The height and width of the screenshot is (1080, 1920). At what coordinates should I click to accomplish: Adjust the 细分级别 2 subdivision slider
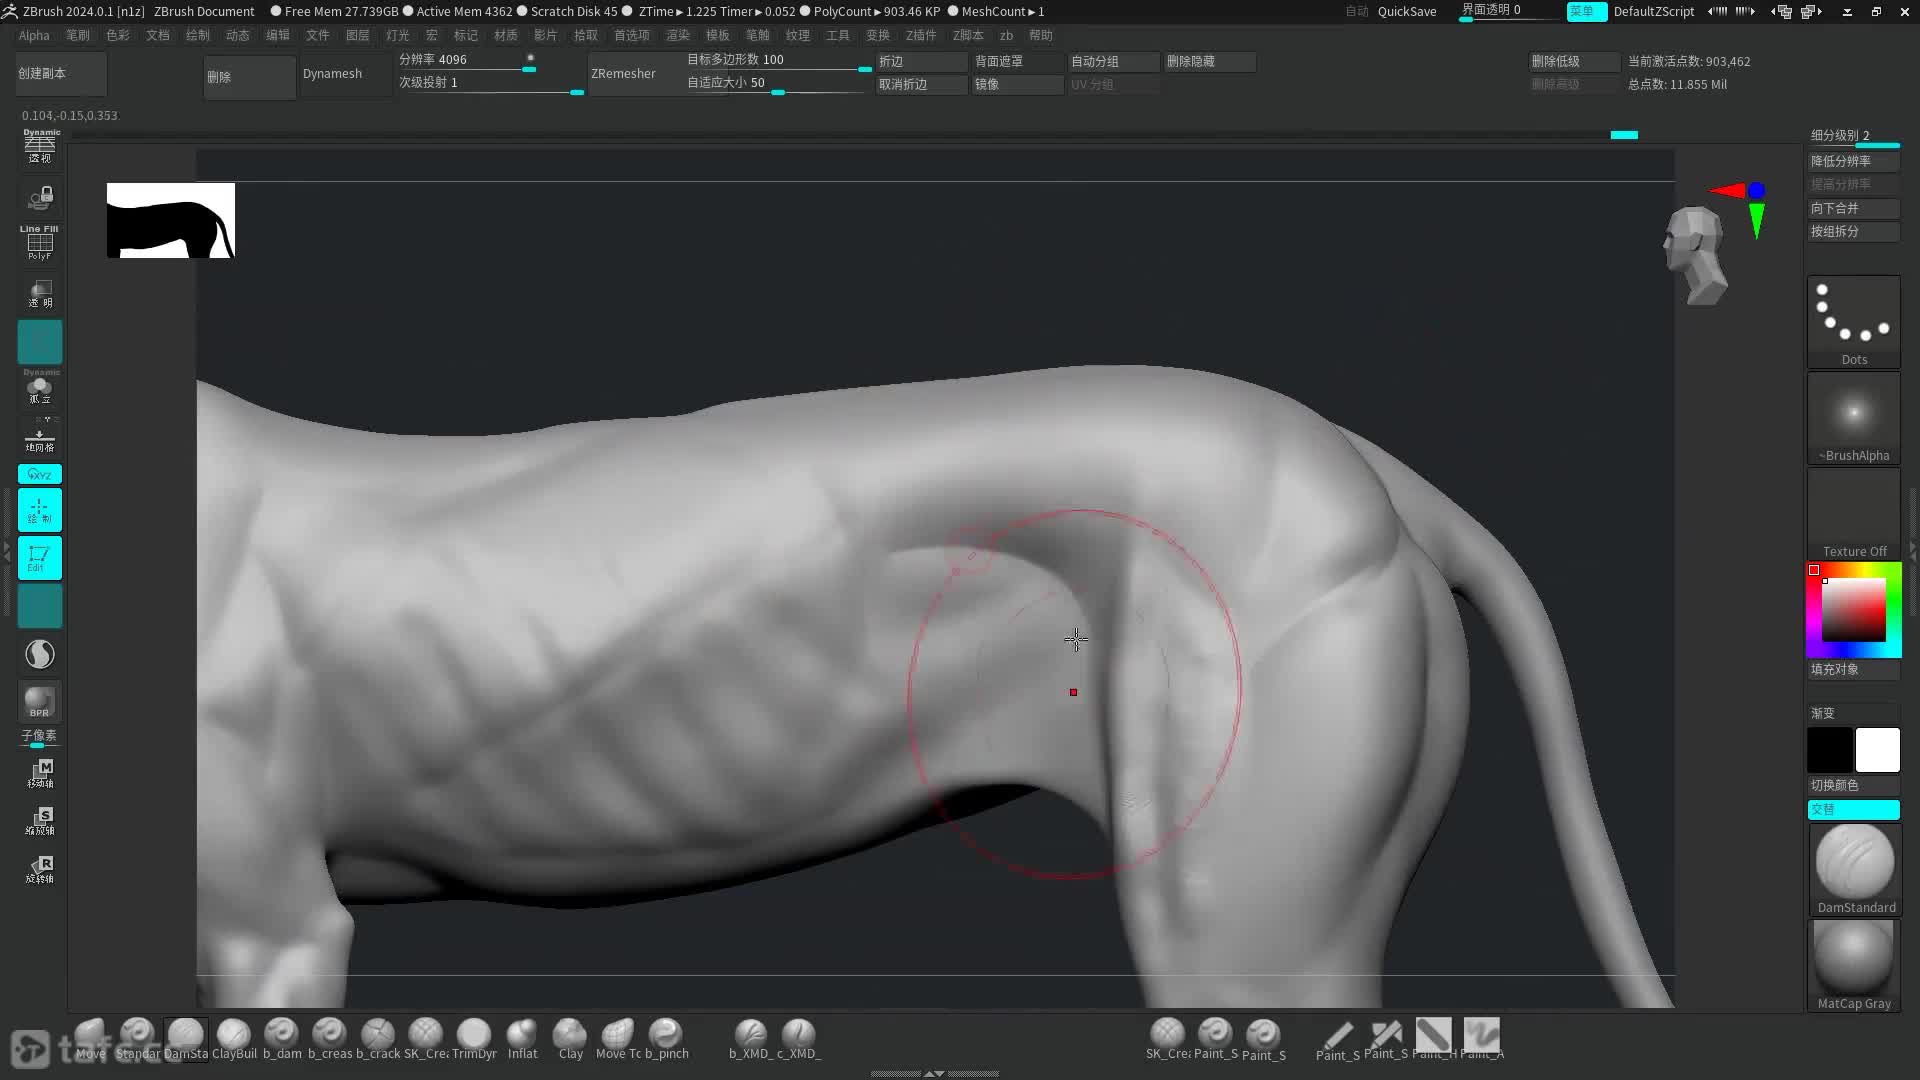pyautogui.click(x=1854, y=137)
